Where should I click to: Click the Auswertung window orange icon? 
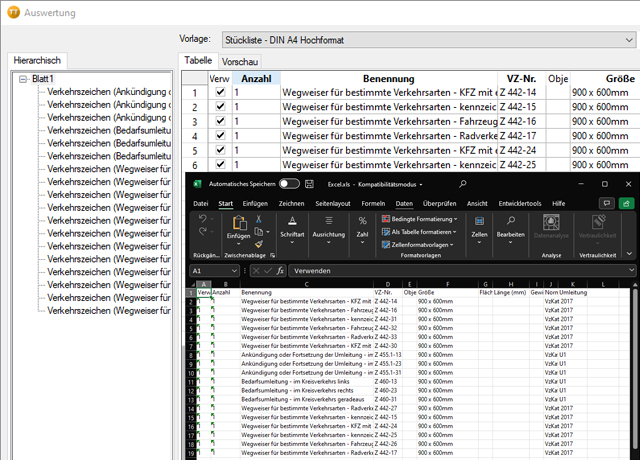[13, 12]
